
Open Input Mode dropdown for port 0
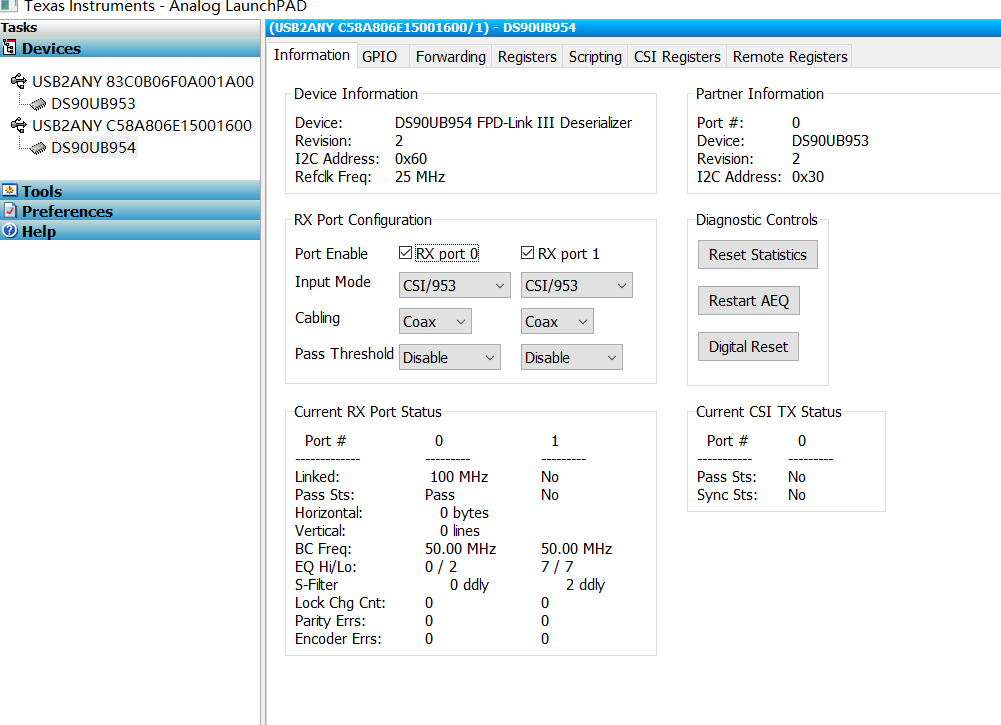tap(455, 285)
